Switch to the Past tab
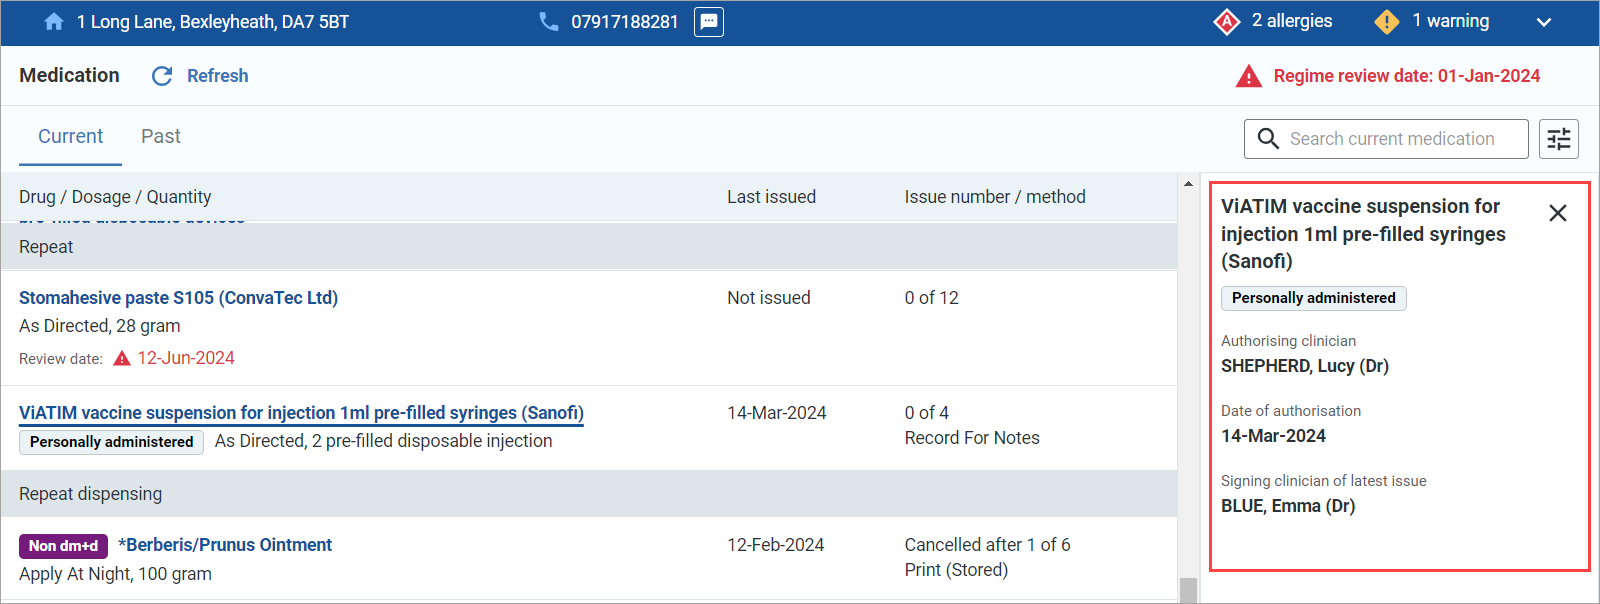This screenshot has width=1600, height=604. [161, 137]
